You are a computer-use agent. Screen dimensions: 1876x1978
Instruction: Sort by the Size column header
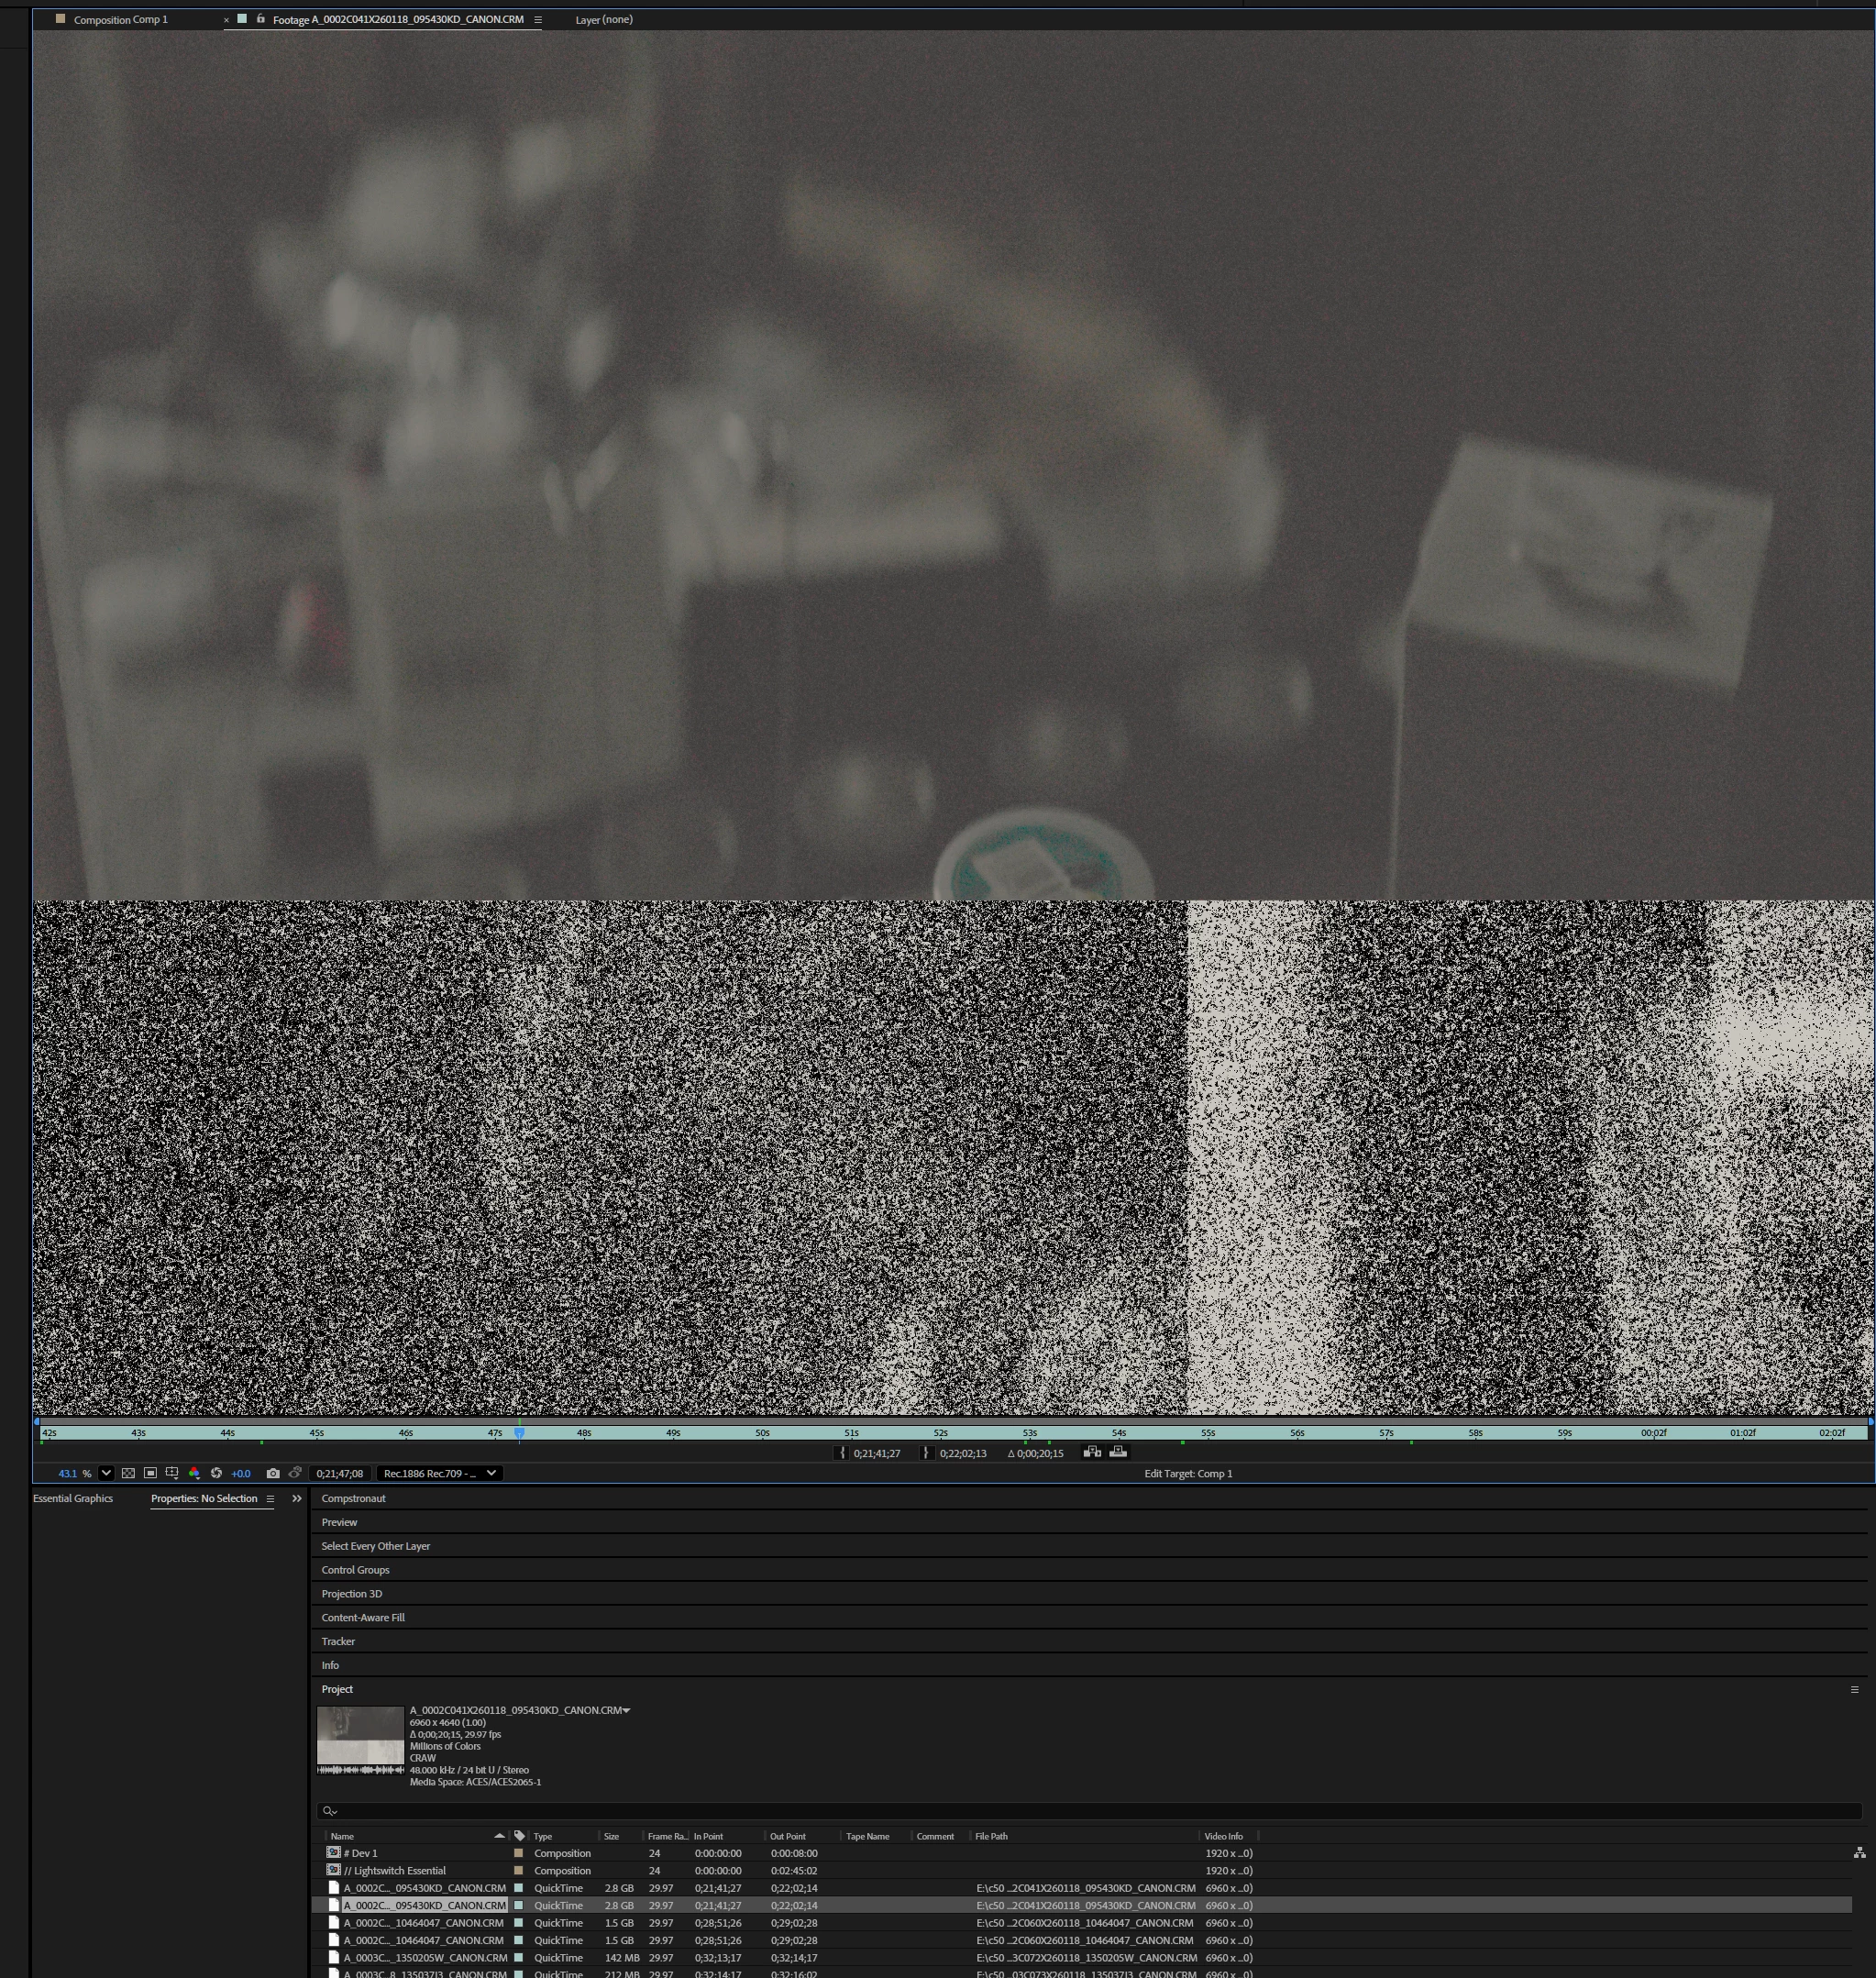coord(611,1836)
